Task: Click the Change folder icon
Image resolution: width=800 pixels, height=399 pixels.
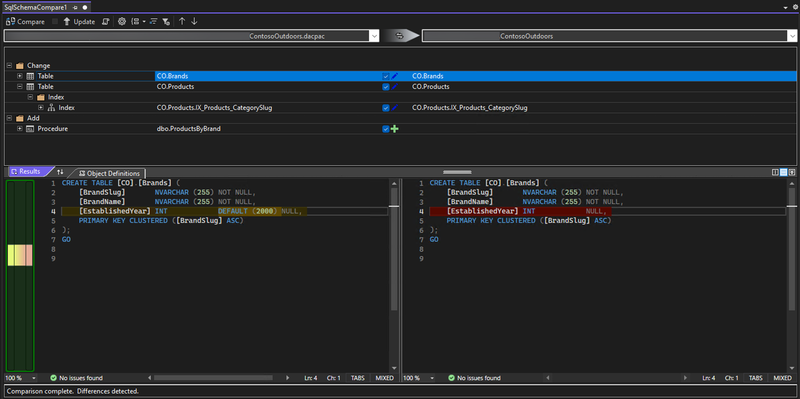Action: click(x=20, y=66)
